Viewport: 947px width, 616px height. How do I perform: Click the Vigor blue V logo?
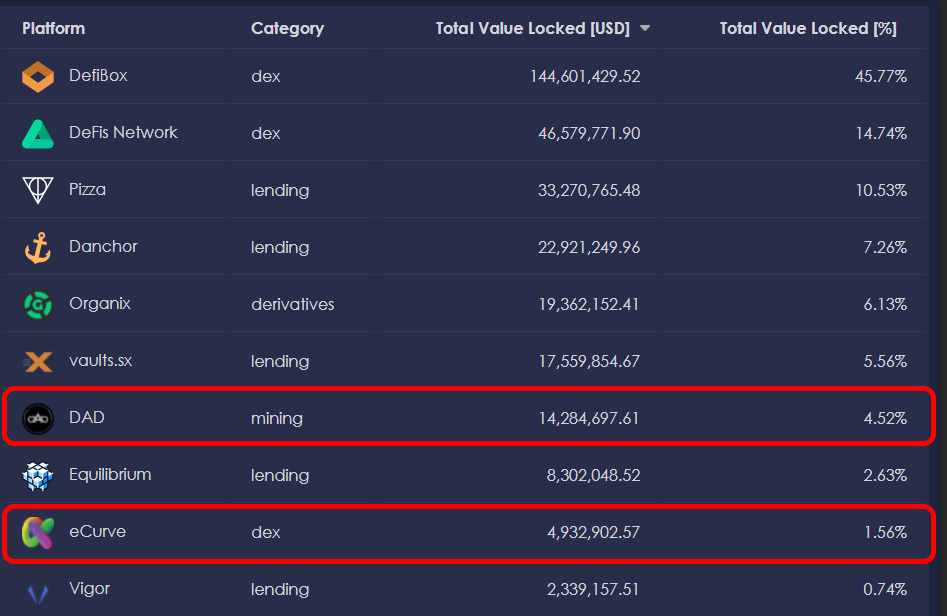tap(37, 589)
